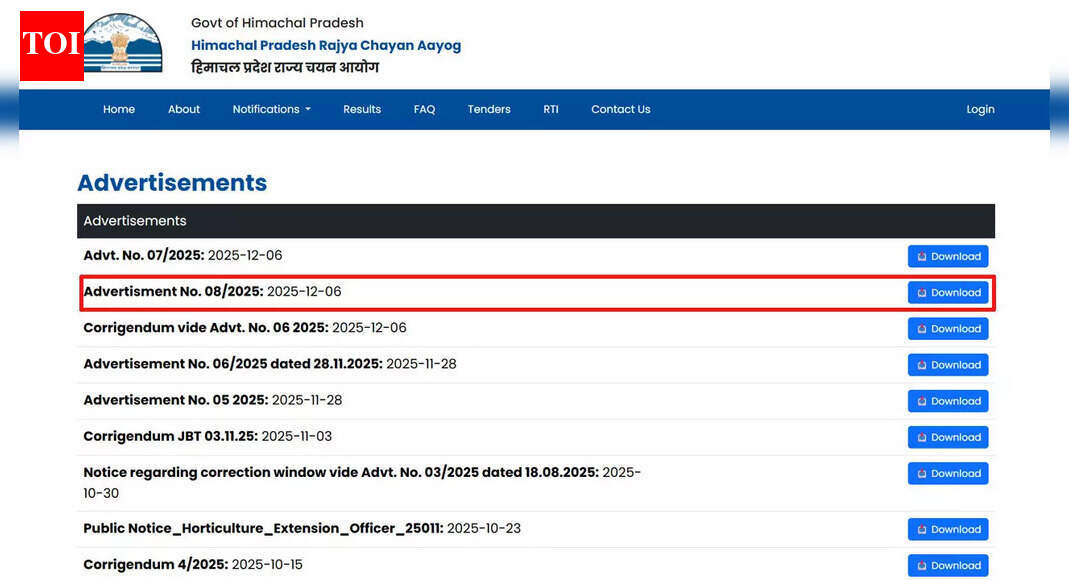
Task: Download the correction window notice for Advt. 03/2025
Action: 947,473
